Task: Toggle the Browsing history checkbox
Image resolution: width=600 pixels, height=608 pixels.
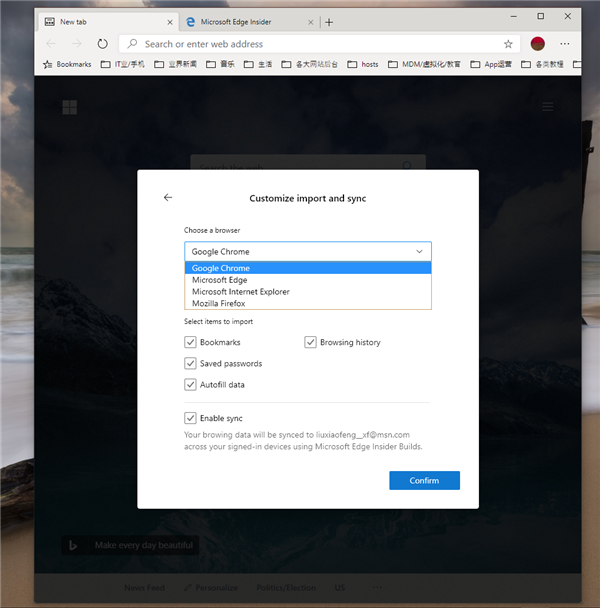Action: coord(311,342)
